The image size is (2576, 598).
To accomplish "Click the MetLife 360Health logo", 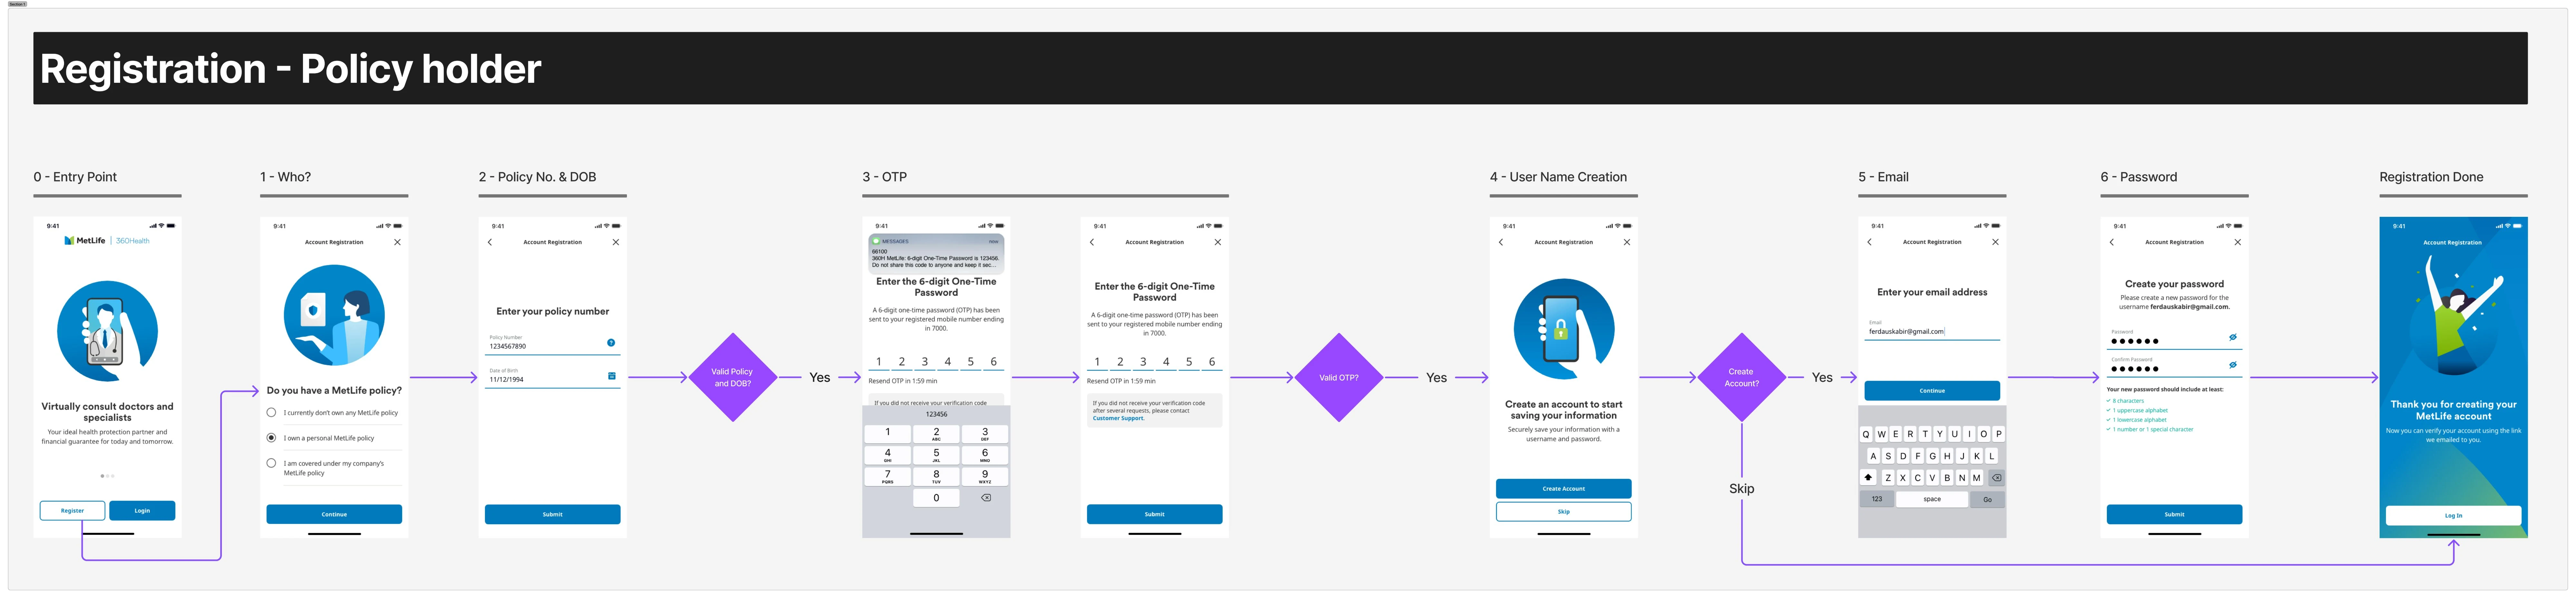I will coord(107,241).
